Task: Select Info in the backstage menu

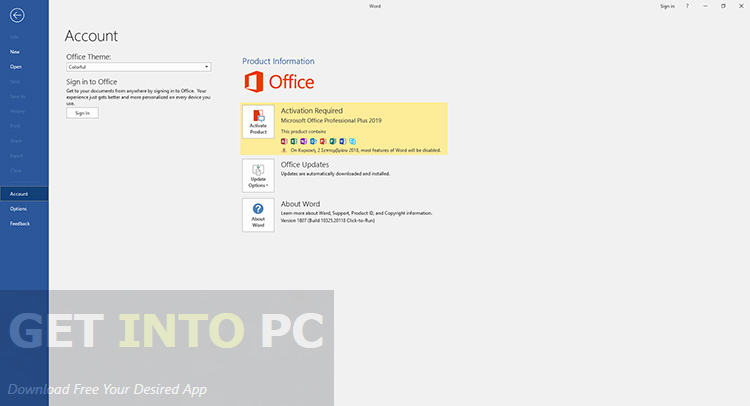Action: [x=14, y=37]
